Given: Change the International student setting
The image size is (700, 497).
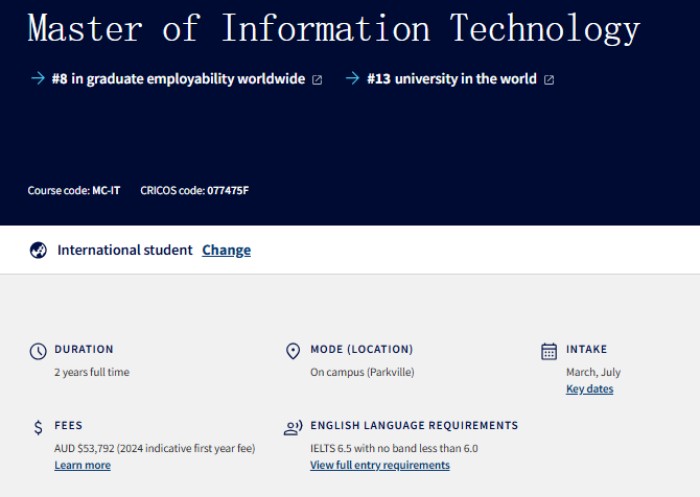Looking at the screenshot, I should click(226, 250).
